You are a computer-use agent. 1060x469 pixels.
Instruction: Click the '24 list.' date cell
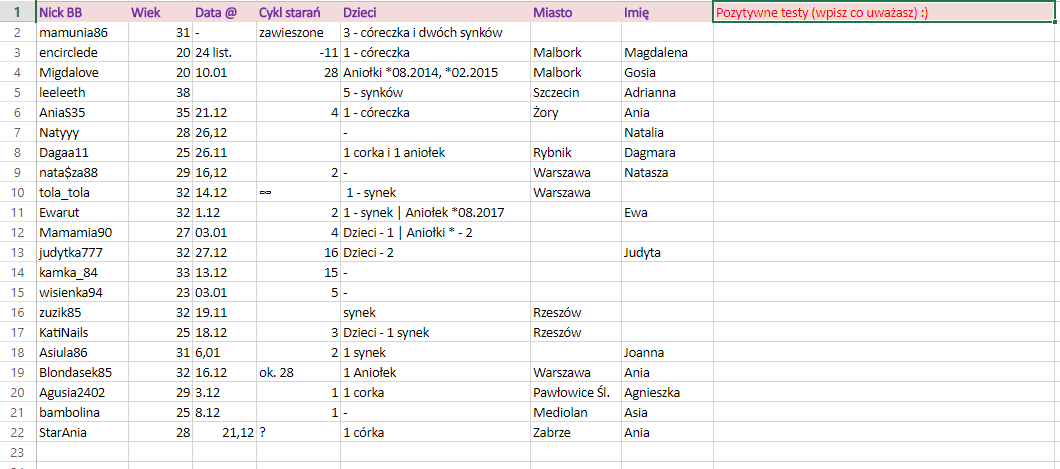(x=224, y=52)
